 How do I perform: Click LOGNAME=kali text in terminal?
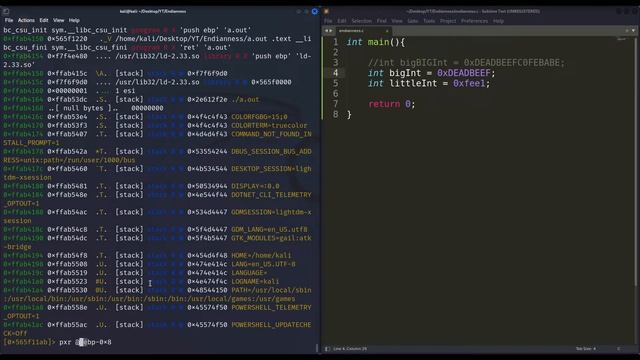(255, 282)
